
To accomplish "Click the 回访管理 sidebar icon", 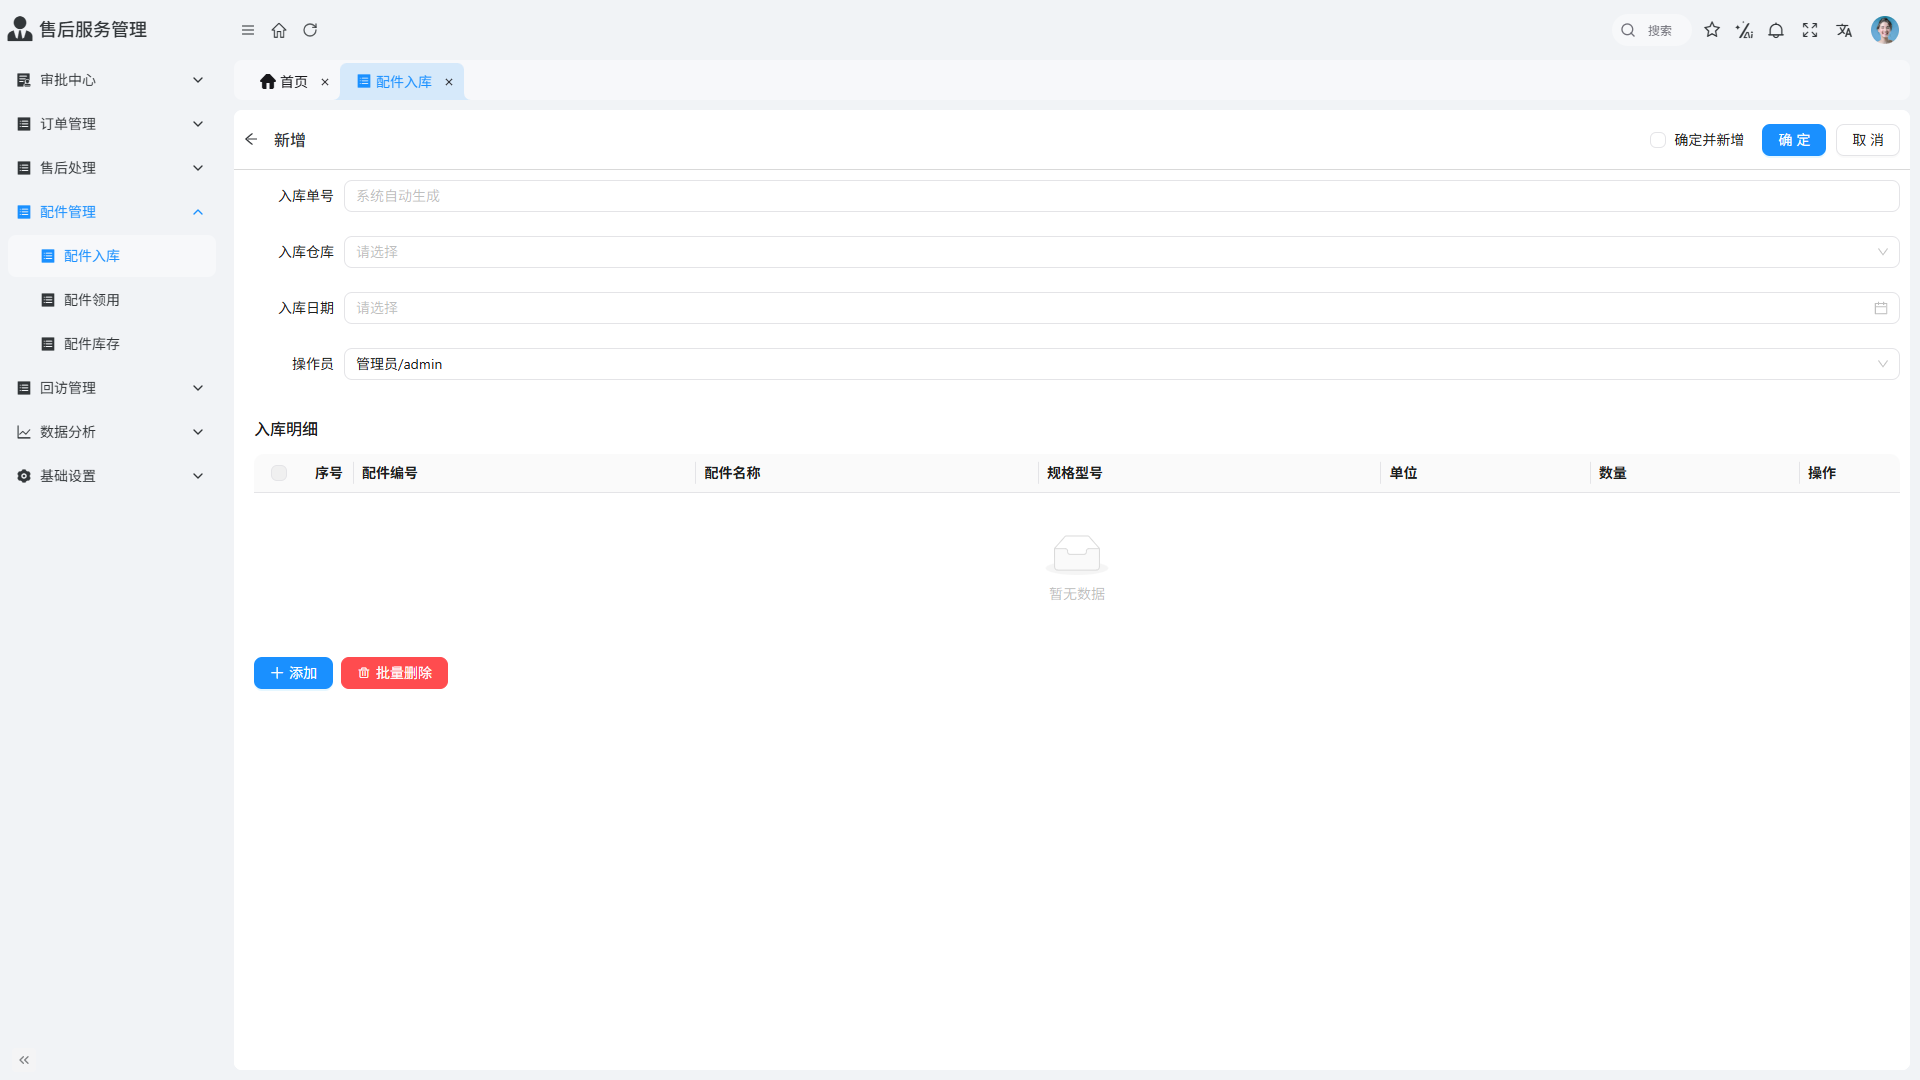I will click(24, 388).
